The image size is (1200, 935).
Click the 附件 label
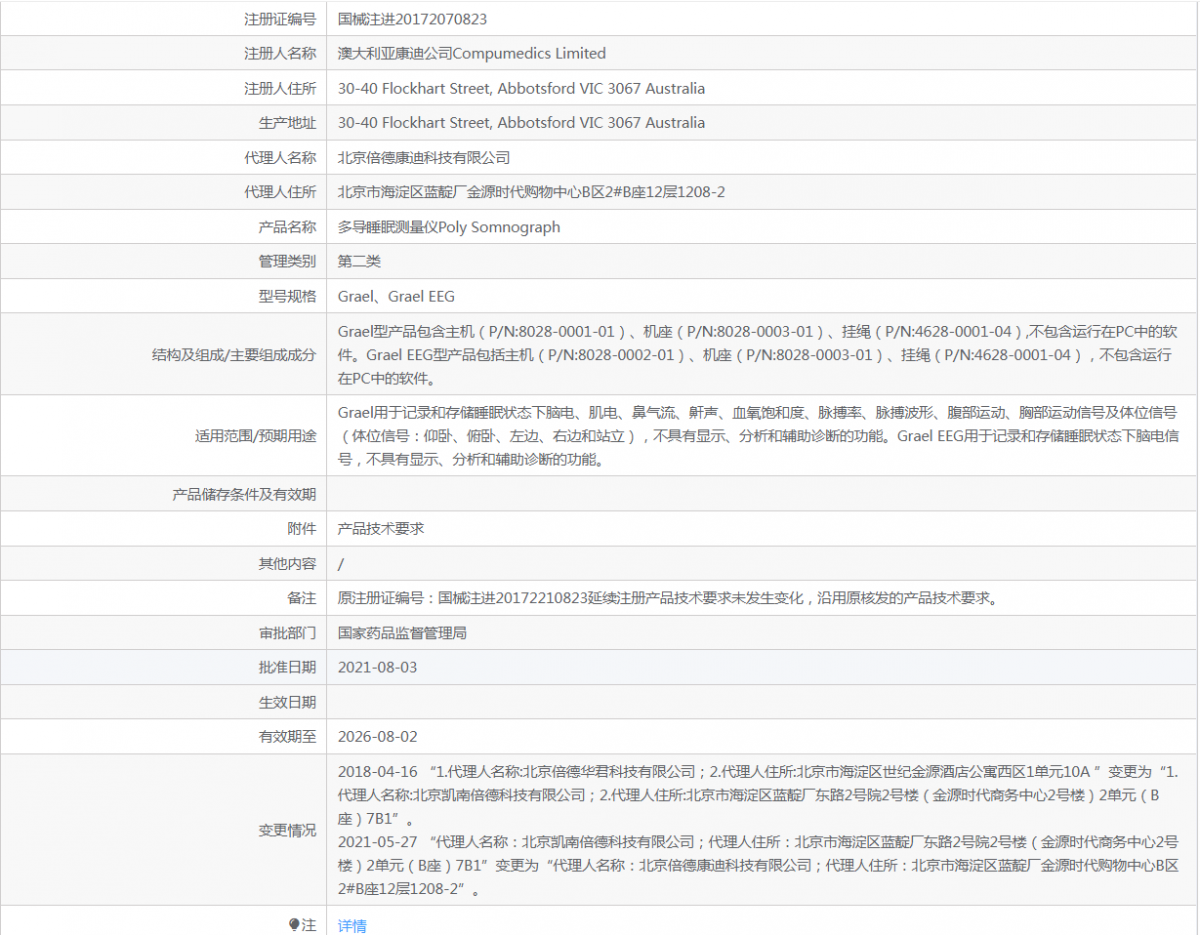[x=302, y=528]
